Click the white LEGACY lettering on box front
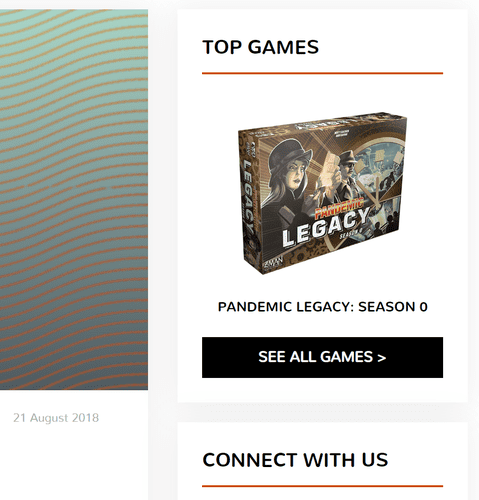 [x=325, y=227]
